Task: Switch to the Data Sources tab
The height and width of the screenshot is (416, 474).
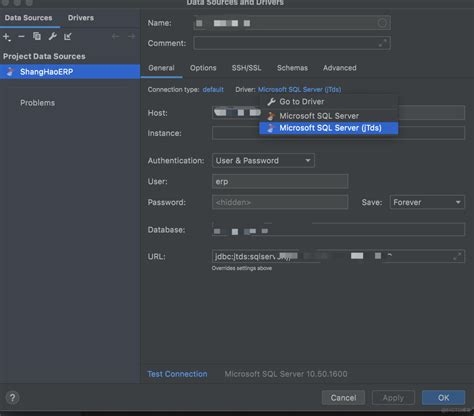Action: pyautogui.click(x=28, y=18)
